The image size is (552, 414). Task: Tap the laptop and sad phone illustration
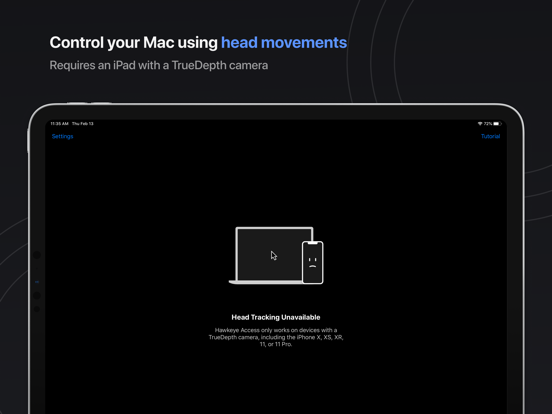pos(276,256)
